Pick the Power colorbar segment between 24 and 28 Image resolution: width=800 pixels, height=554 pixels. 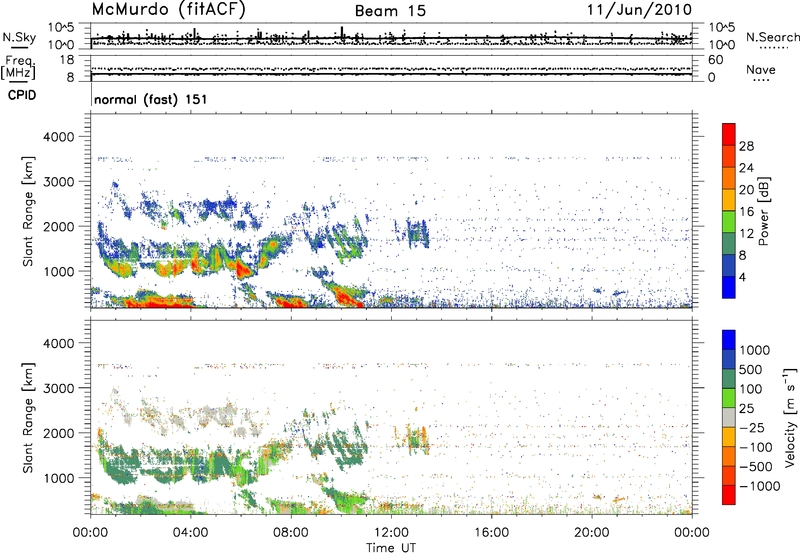pyautogui.click(x=729, y=156)
